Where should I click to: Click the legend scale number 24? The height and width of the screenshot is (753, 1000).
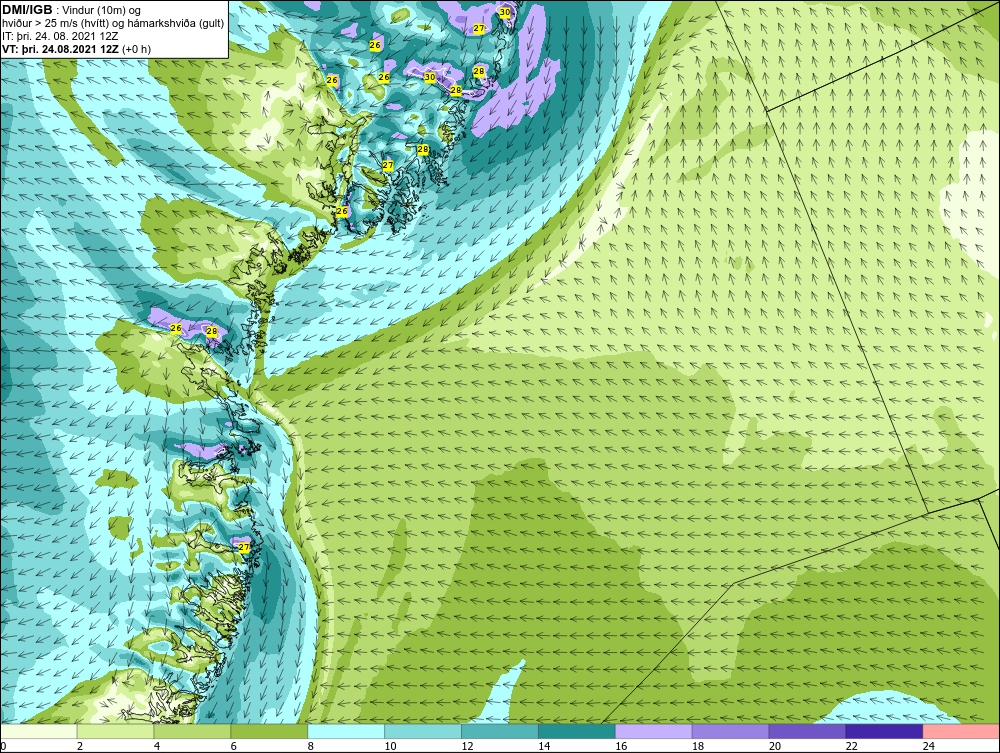tap(929, 746)
